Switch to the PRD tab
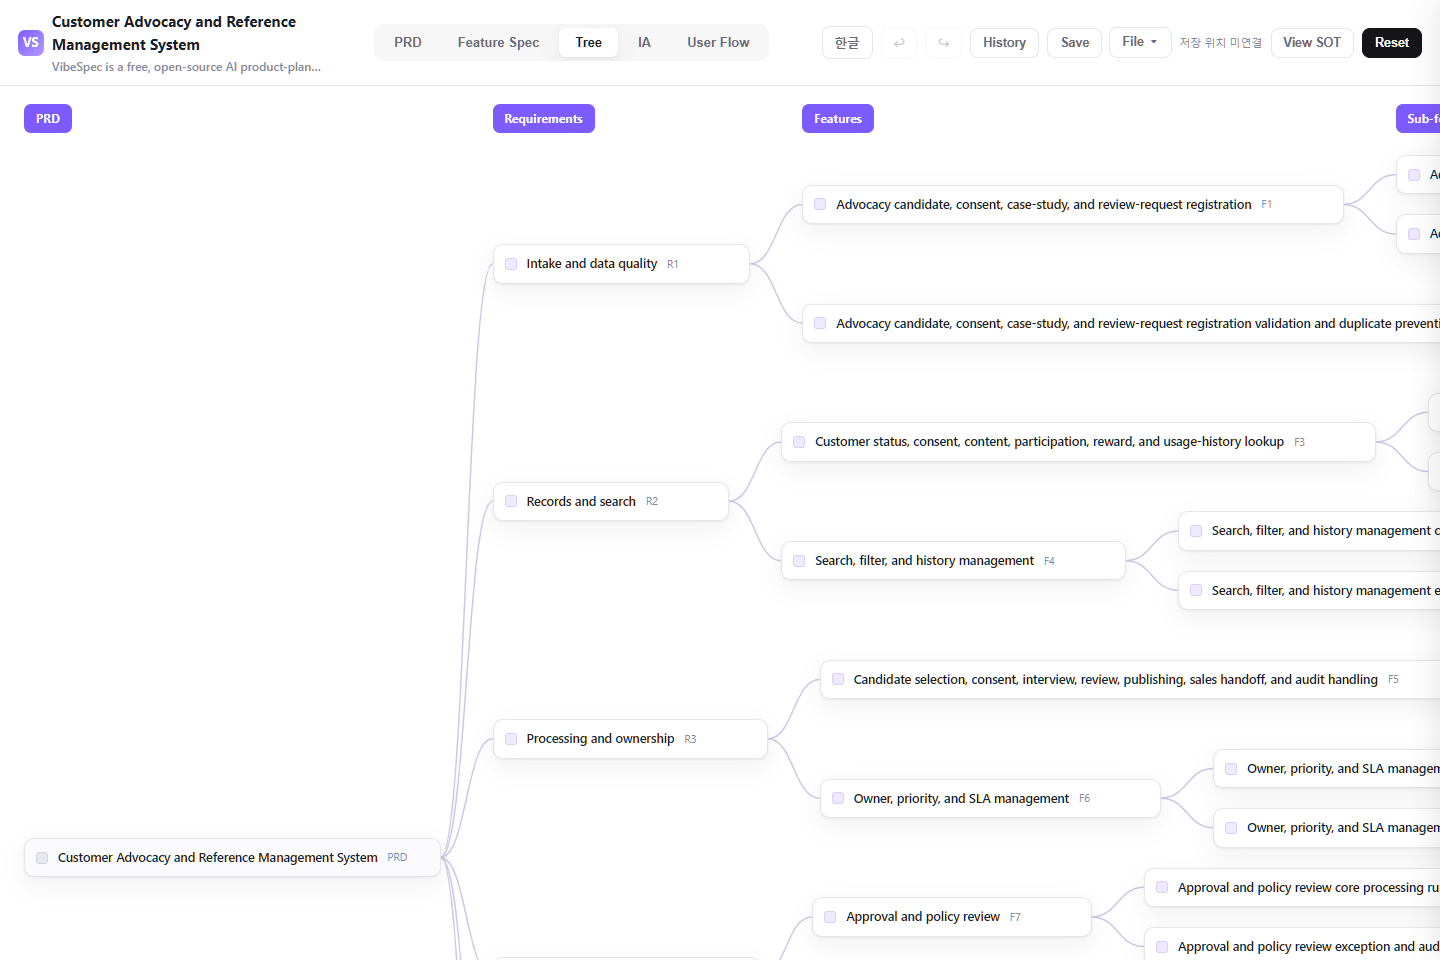The height and width of the screenshot is (960, 1440). click(408, 43)
